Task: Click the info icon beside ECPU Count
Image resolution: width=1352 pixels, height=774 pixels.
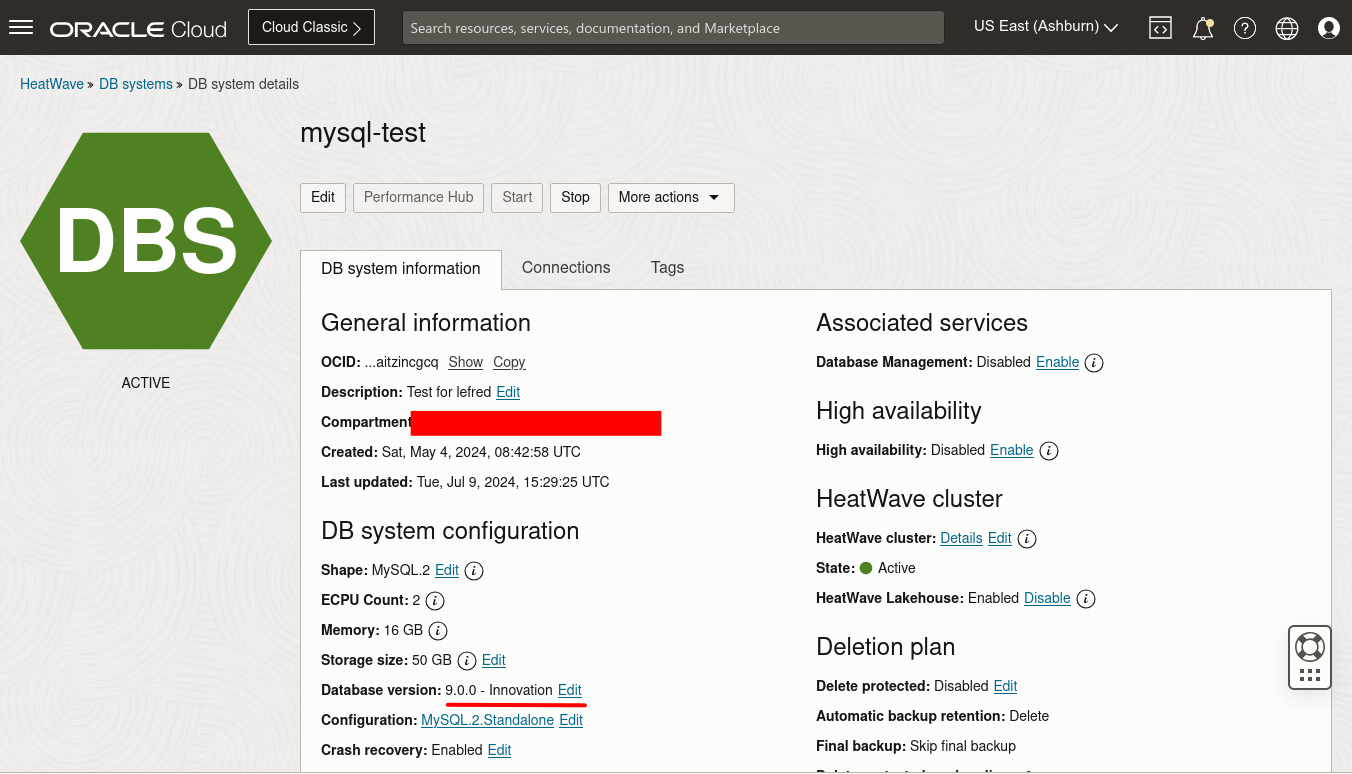Action: click(434, 600)
